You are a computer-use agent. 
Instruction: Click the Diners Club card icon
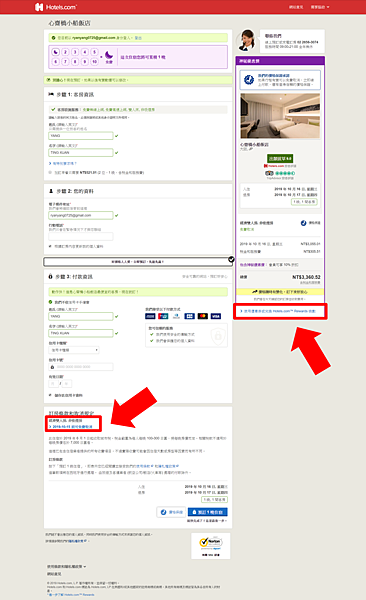(176, 316)
